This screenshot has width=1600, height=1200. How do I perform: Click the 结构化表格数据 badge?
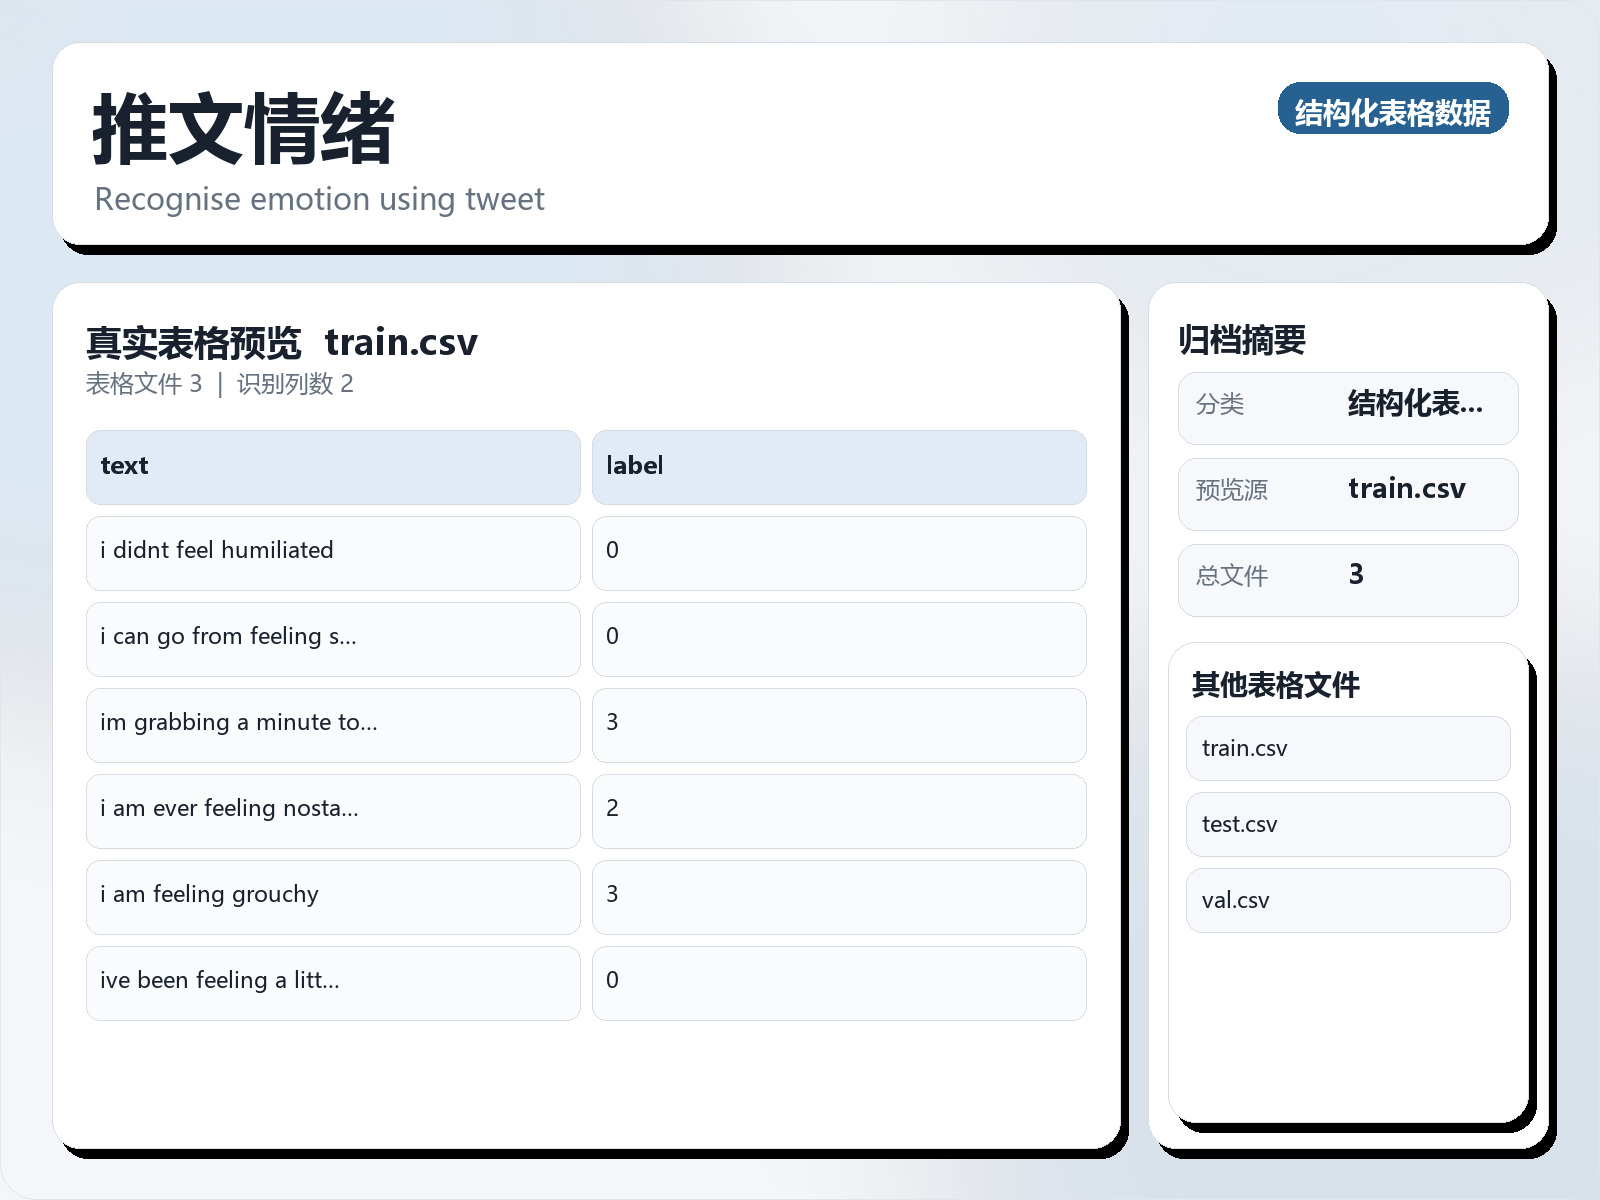(1394, 111)
